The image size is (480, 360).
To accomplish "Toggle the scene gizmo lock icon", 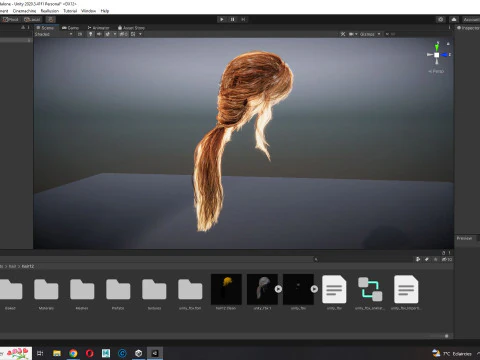I will coord(448,43).
